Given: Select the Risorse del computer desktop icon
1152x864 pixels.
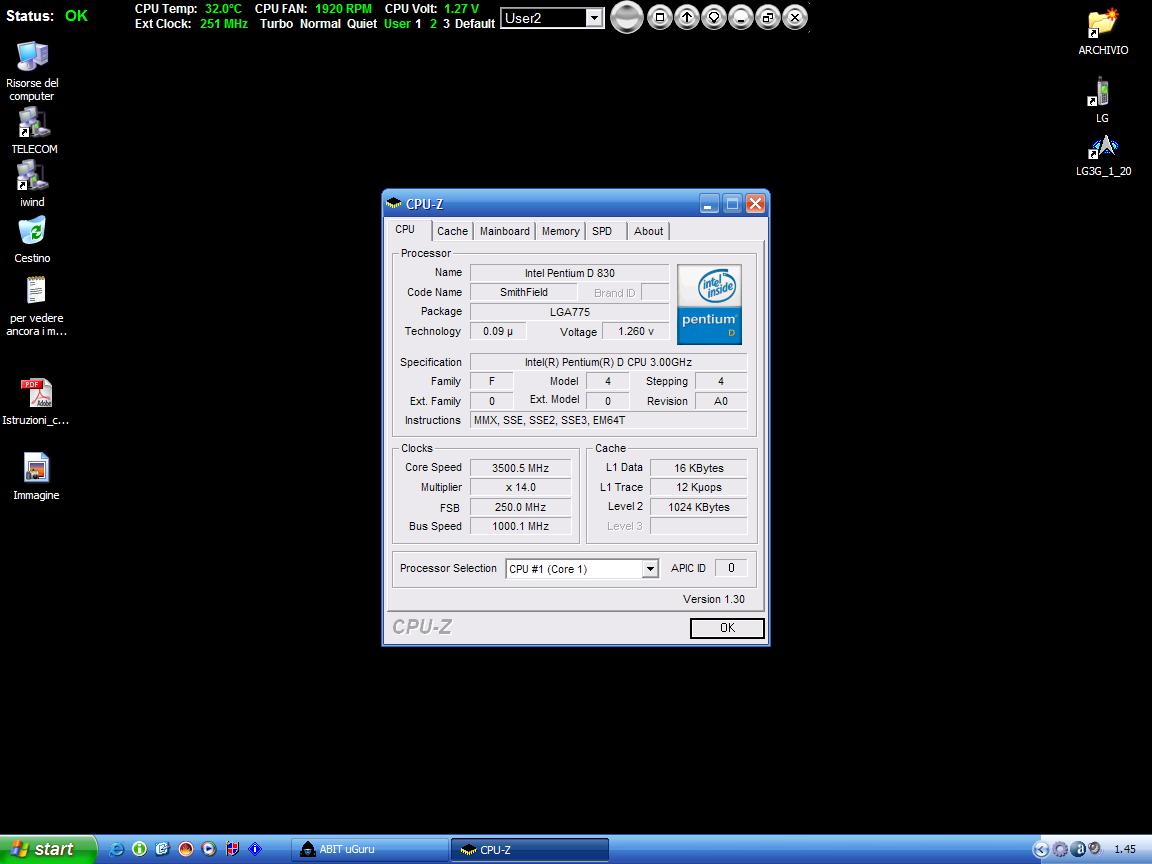Looking at the screenshot, I should tap(32, 71).
